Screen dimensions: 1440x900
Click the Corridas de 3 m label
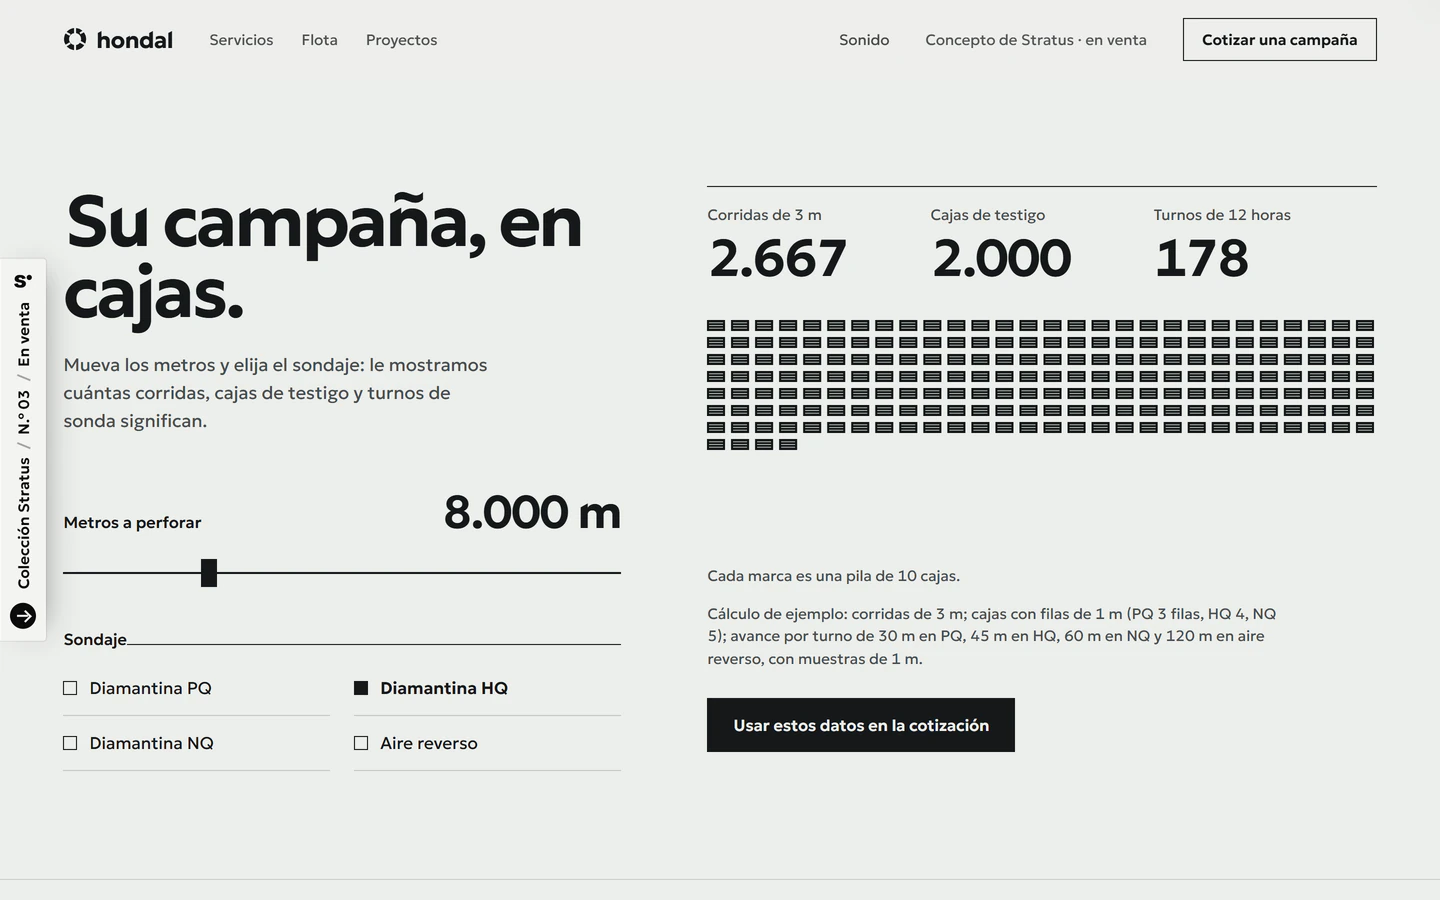[x=764, y=215]
